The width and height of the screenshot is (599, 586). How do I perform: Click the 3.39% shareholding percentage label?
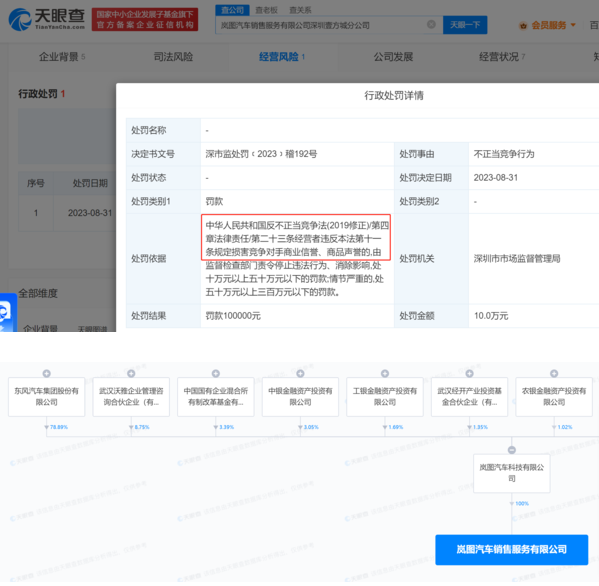[x=227, y=427]
